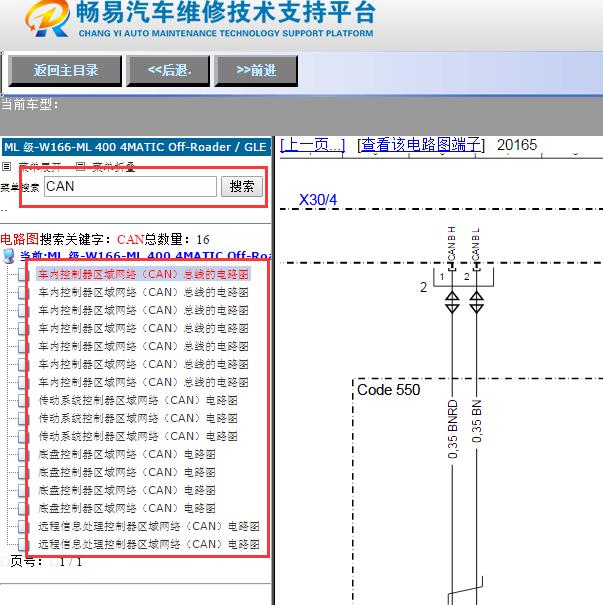Open the first 传动系统控制器区域网络（CAN）电路图 entry
Viewport: 603px width, 605px height.
pos(138,401)
